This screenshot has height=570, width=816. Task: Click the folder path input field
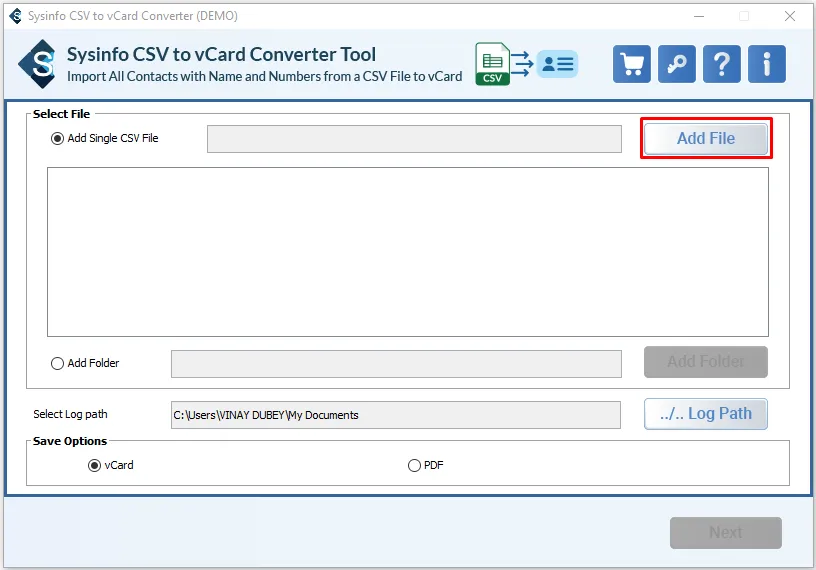[x=397, y=364]
